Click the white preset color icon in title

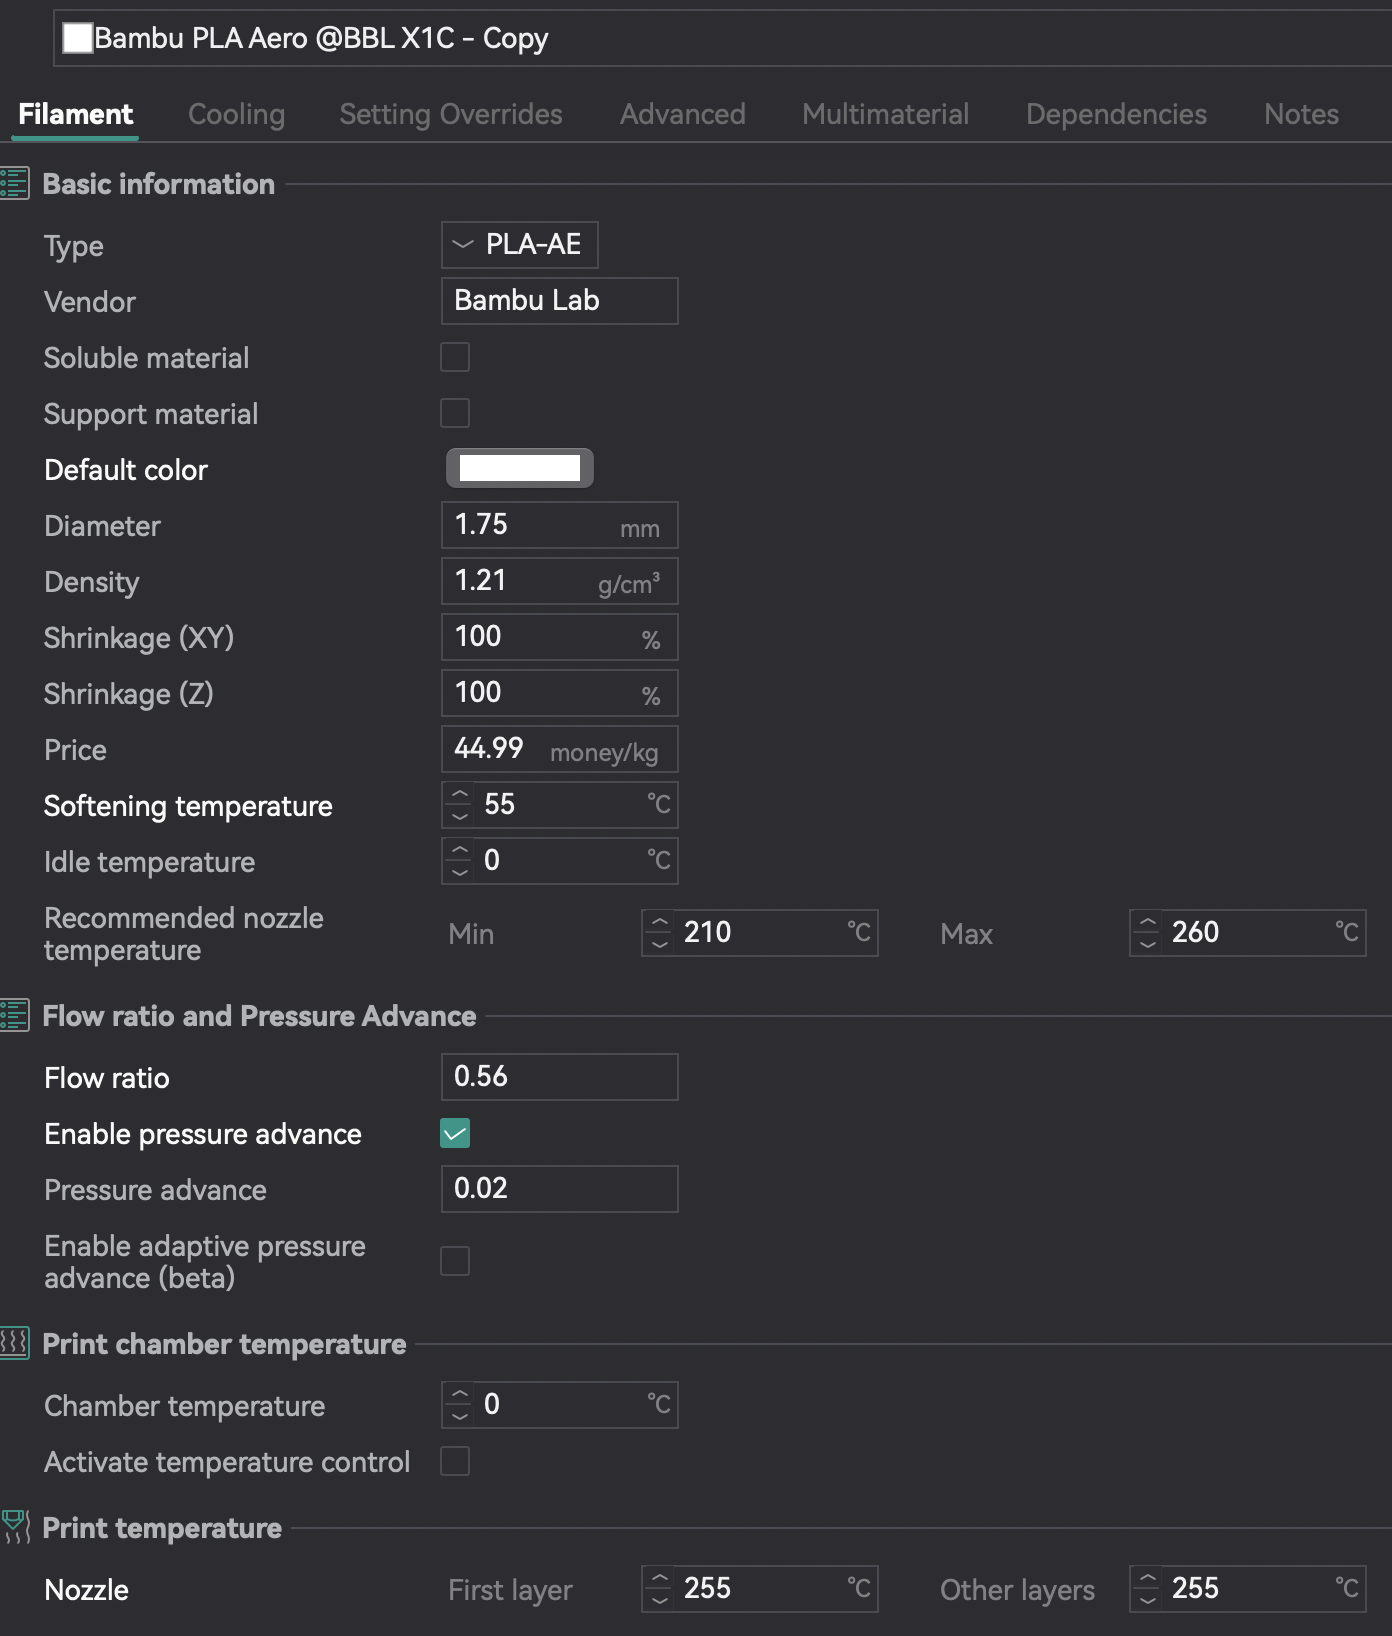point(77,38)
